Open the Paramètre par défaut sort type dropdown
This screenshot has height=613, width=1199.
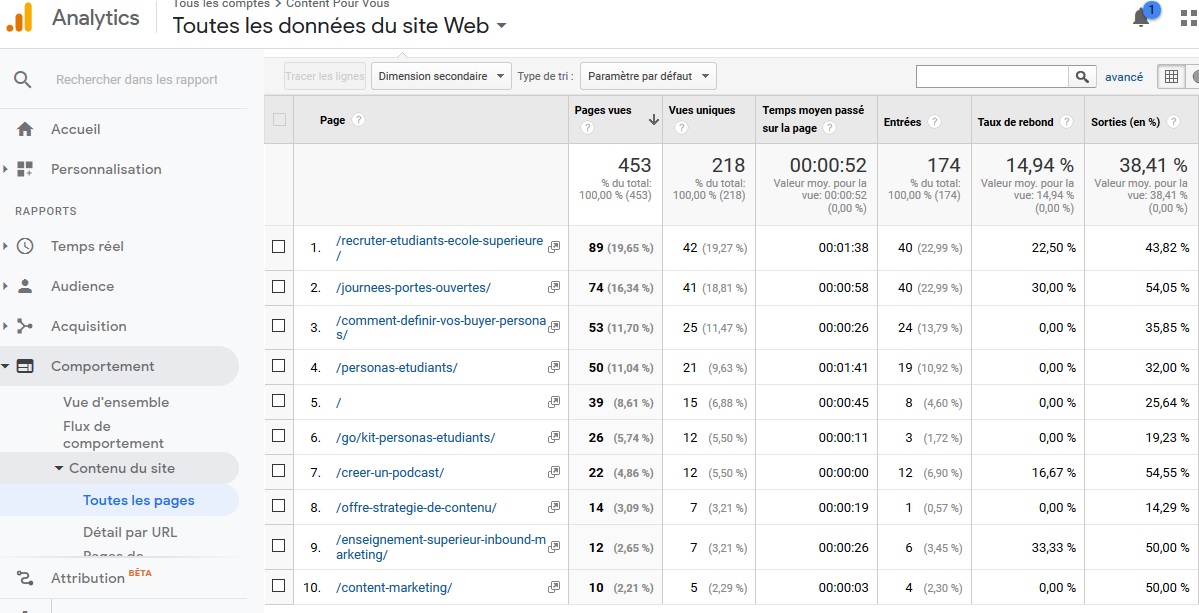tap(648, 76)
